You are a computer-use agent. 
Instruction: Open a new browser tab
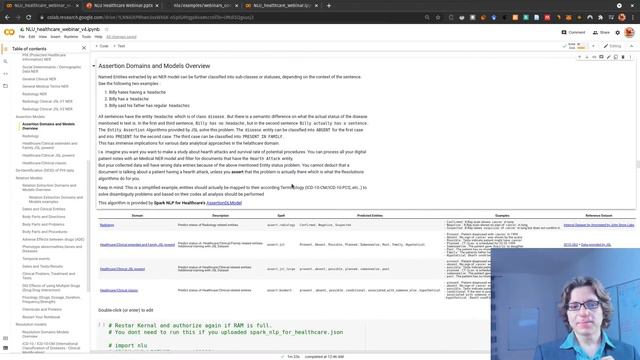(x=329, y=6)
